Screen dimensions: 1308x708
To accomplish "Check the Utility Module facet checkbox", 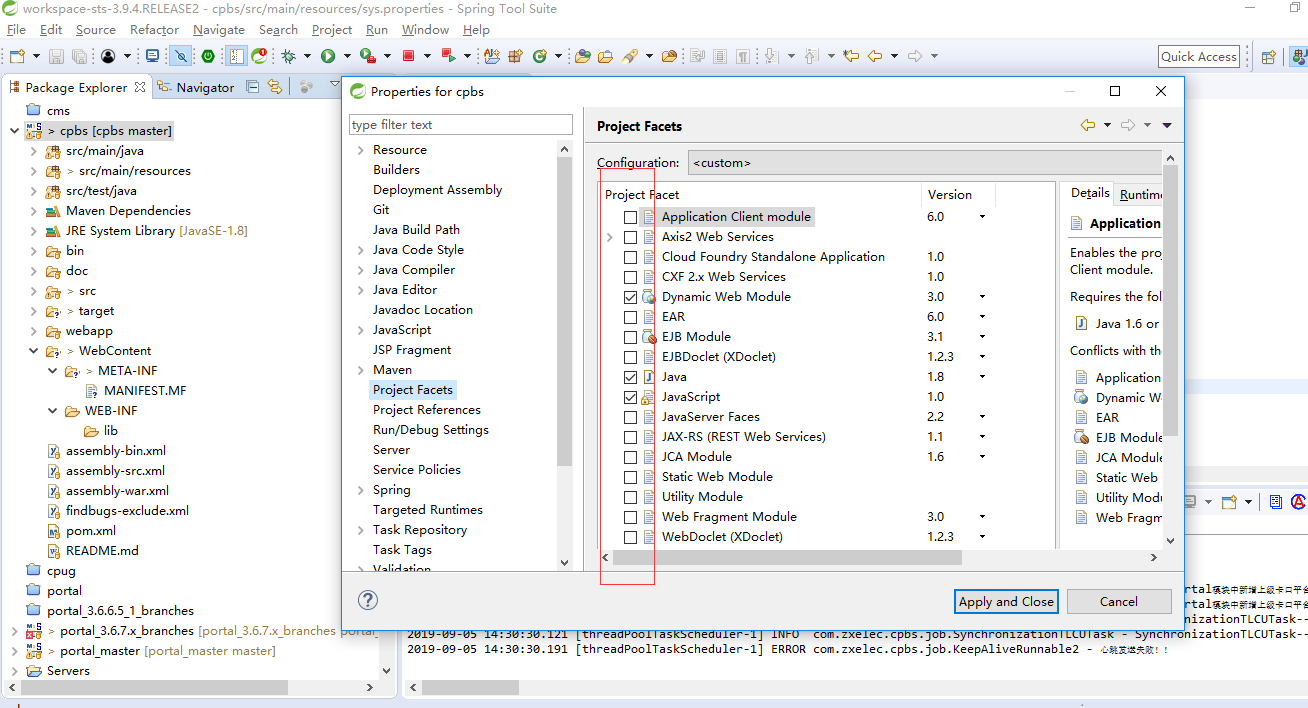I will click(x=630, y=497).
